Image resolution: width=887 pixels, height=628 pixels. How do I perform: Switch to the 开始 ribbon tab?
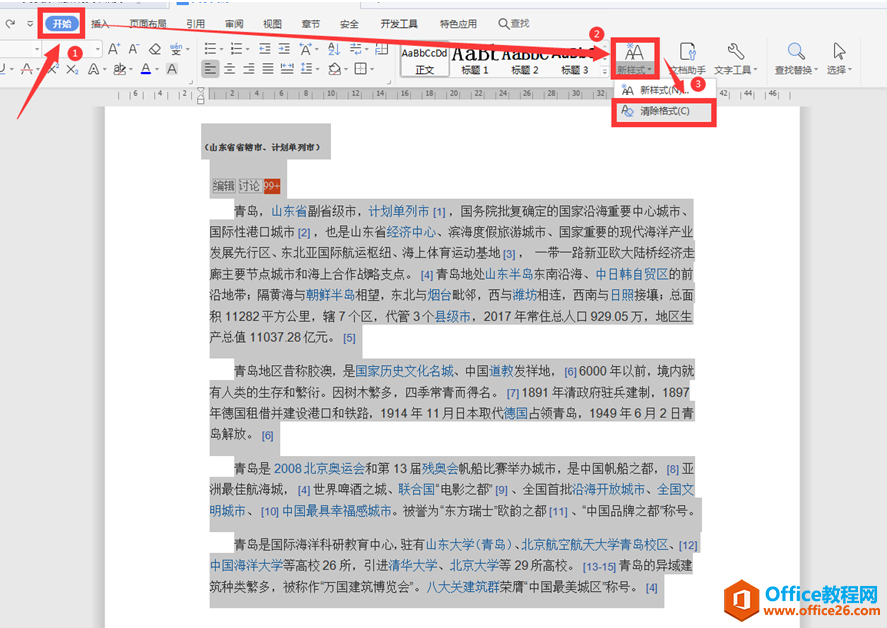pos(62,24)
